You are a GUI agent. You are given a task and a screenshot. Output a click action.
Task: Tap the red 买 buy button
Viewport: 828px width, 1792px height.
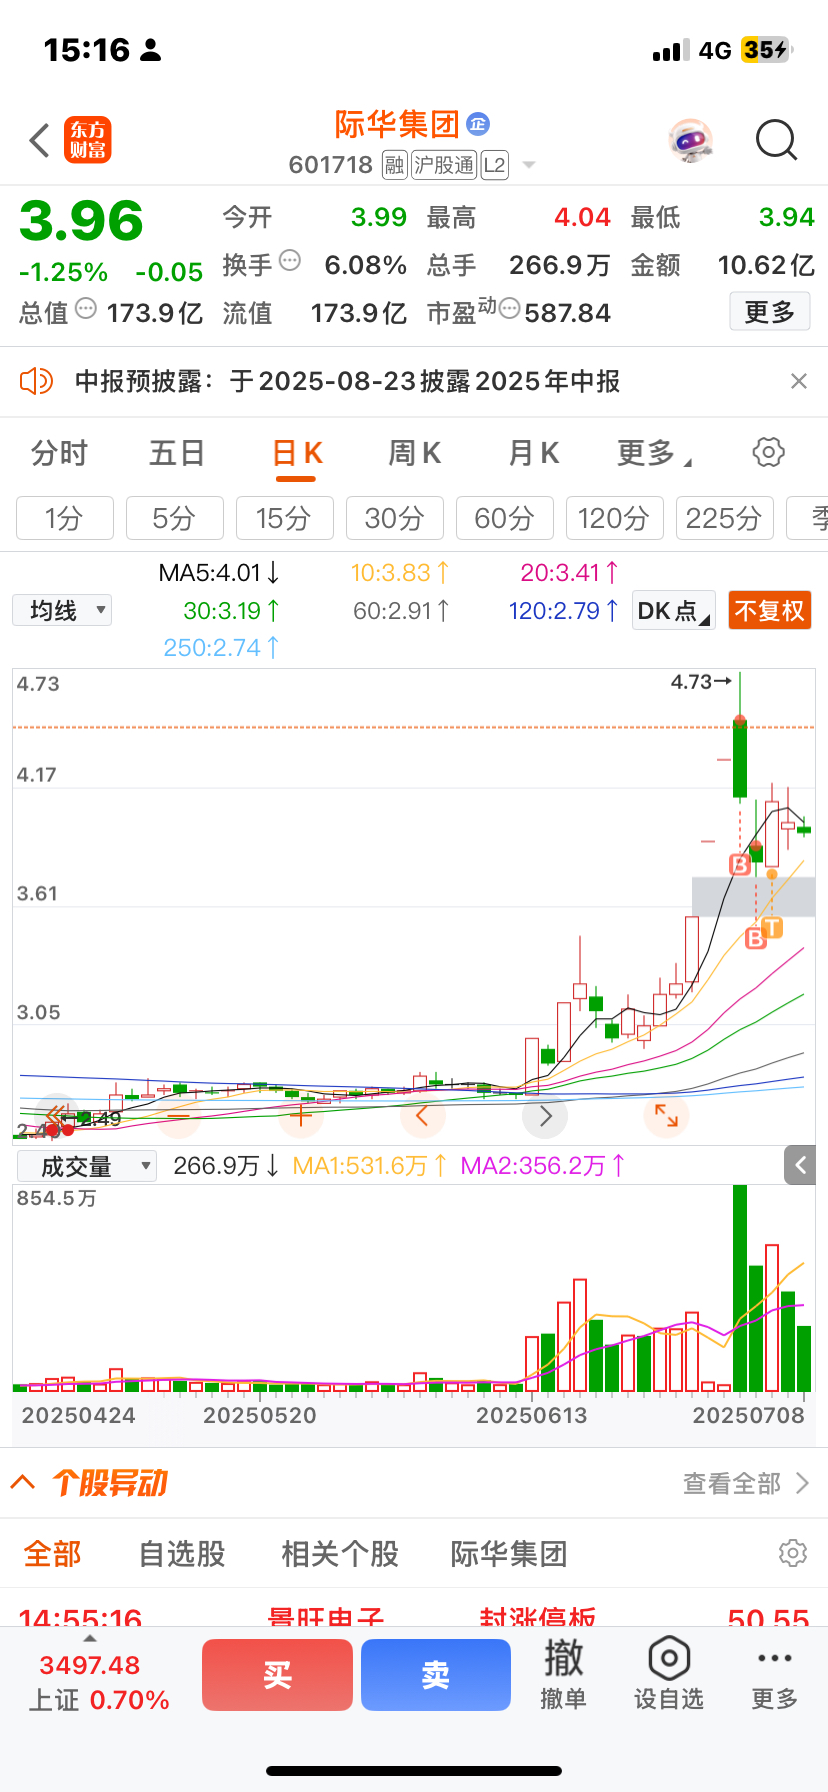click(x=277, y=1675)
